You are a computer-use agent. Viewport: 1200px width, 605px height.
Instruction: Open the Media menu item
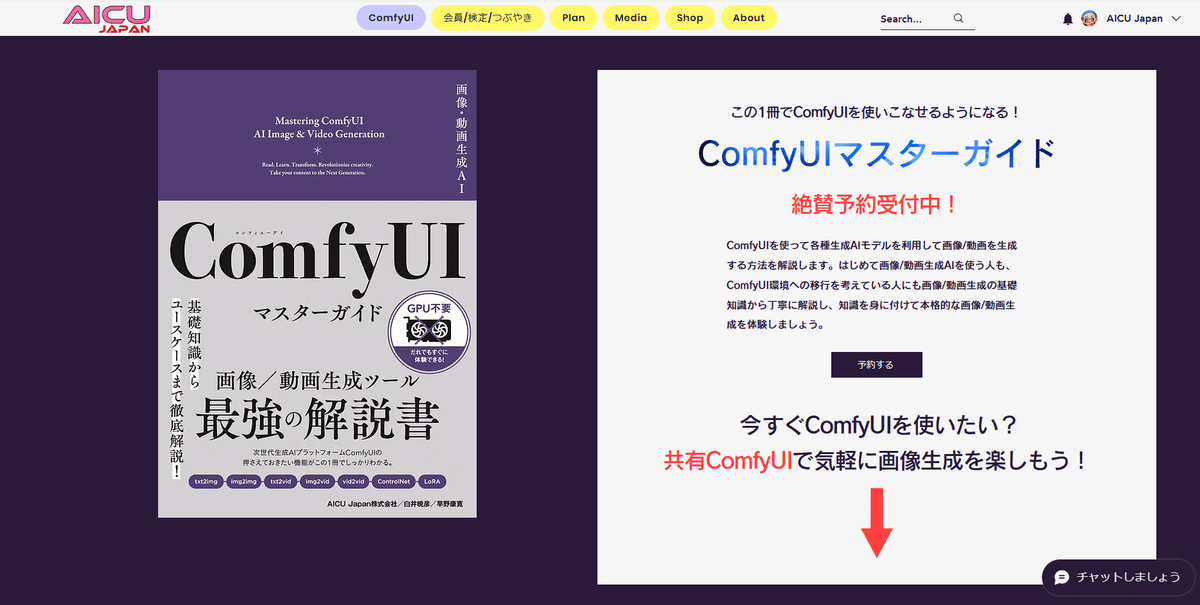[631, 18]
